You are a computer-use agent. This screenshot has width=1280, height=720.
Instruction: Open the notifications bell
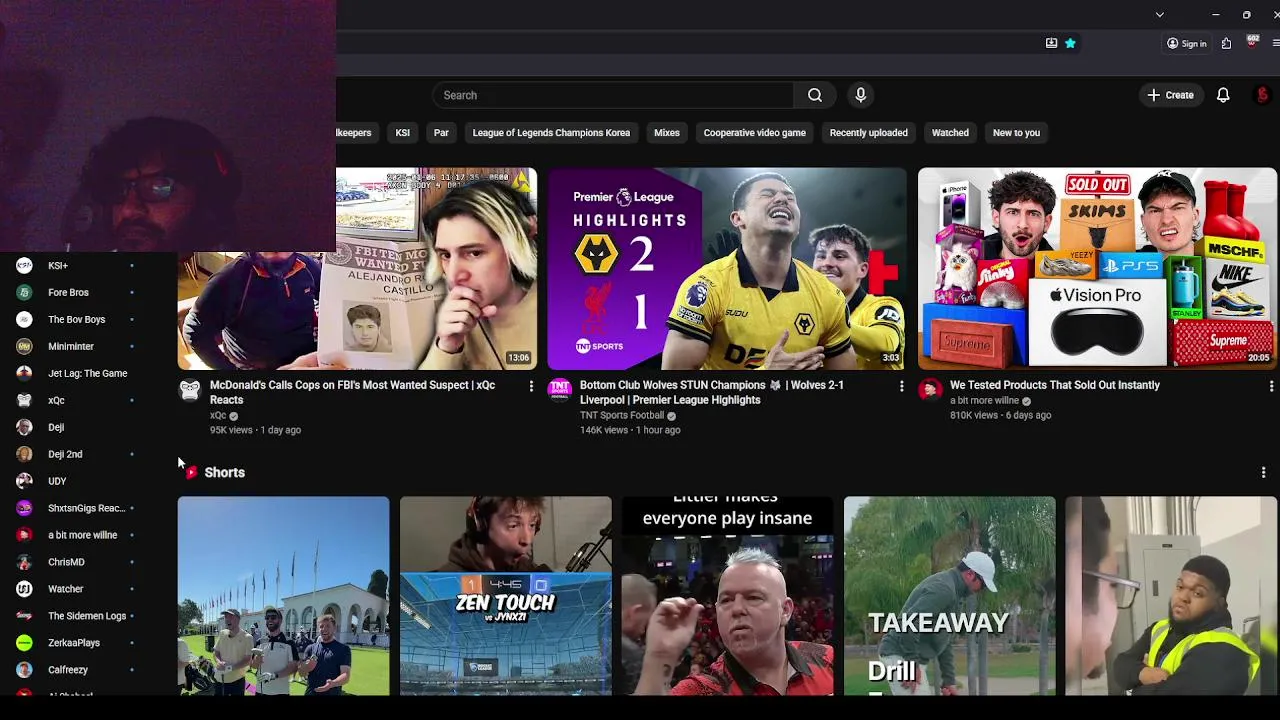[1223, 95]
